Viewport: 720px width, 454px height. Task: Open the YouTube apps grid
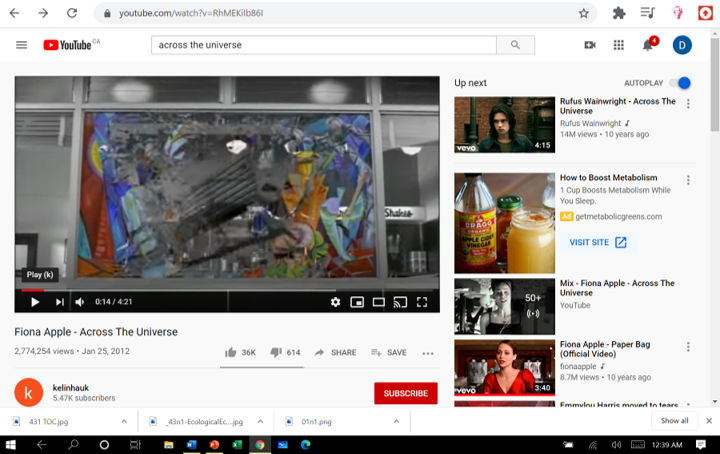click(x=619, y=45)
